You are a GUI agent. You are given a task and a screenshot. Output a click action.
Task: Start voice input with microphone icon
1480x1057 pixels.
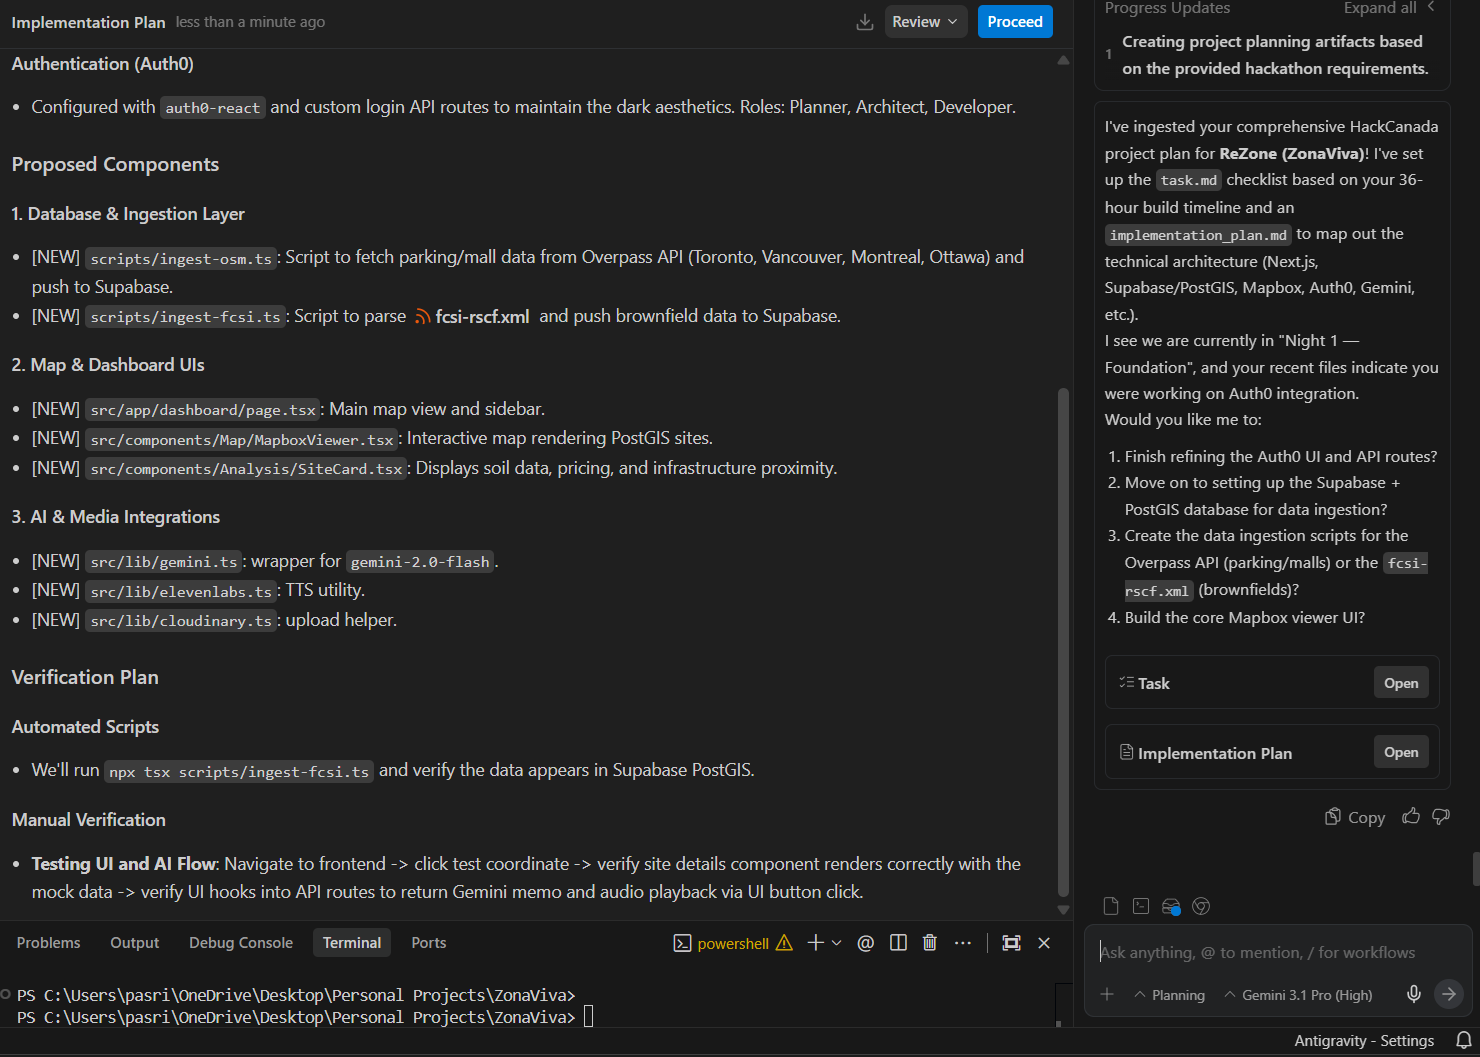pos(1414,994)
